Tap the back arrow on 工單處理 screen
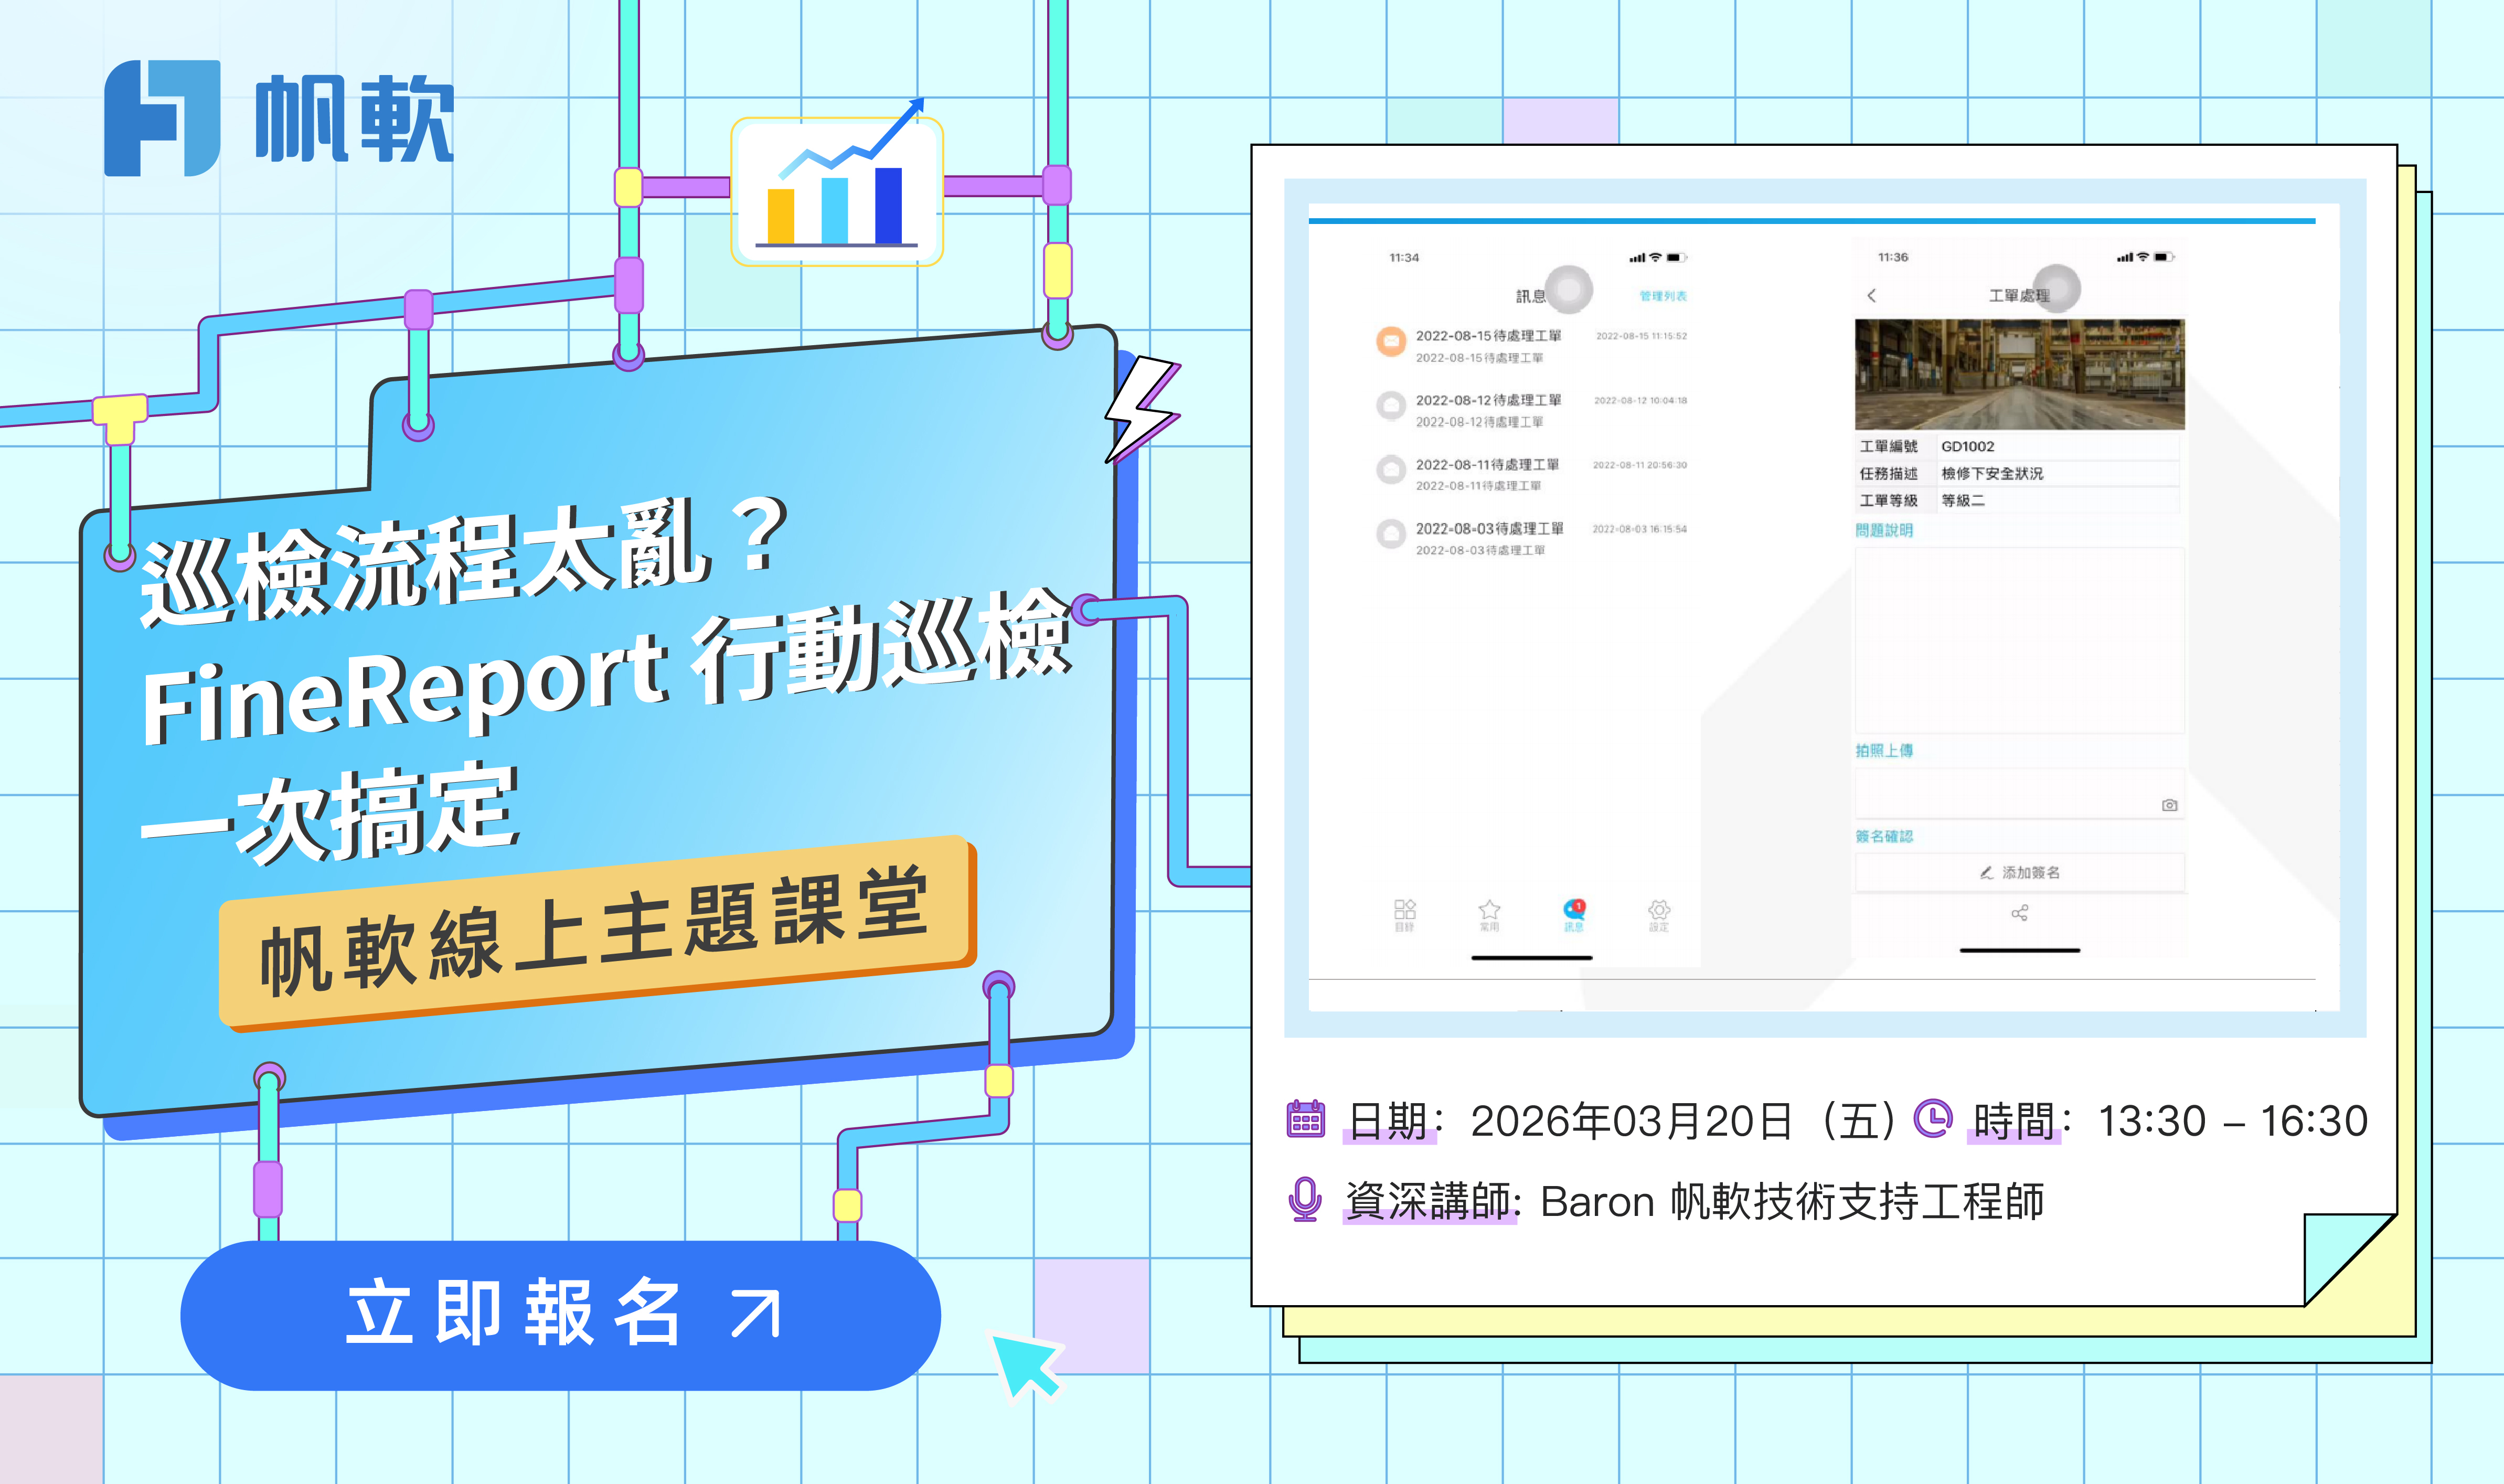Viewport: 2504px width, 1484px height. click(1872, 295)
